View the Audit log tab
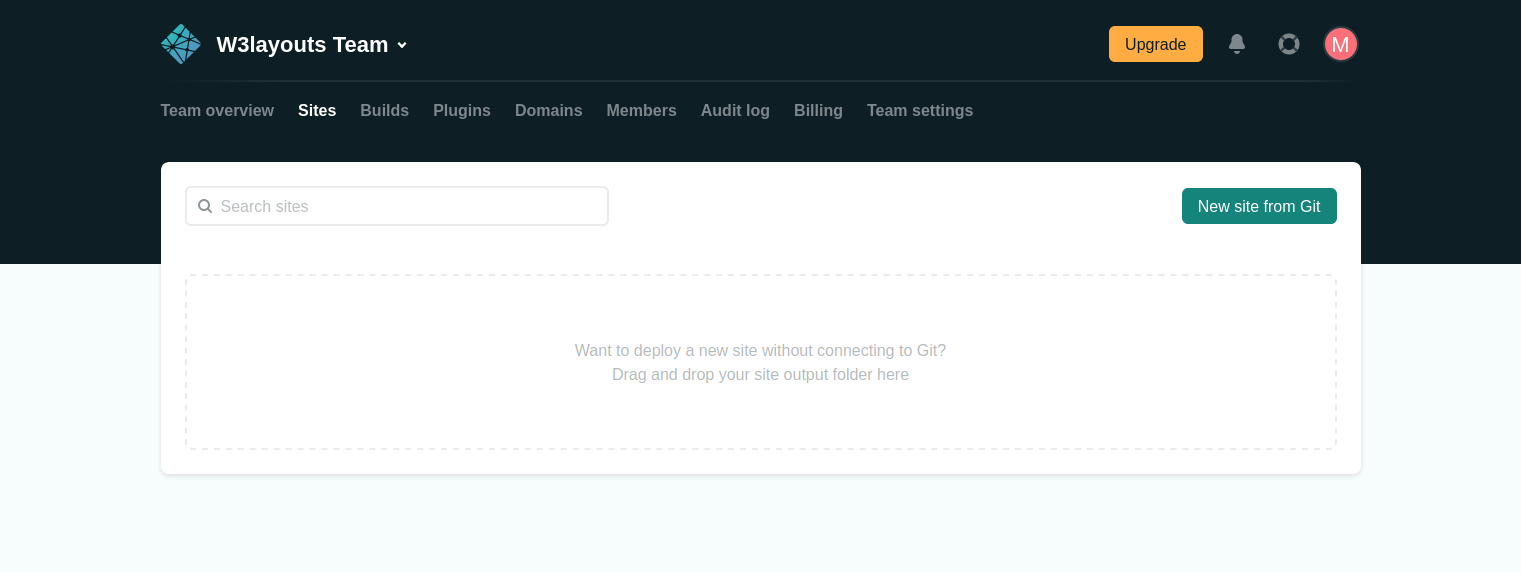The image size is (1521, 572). 735,110
